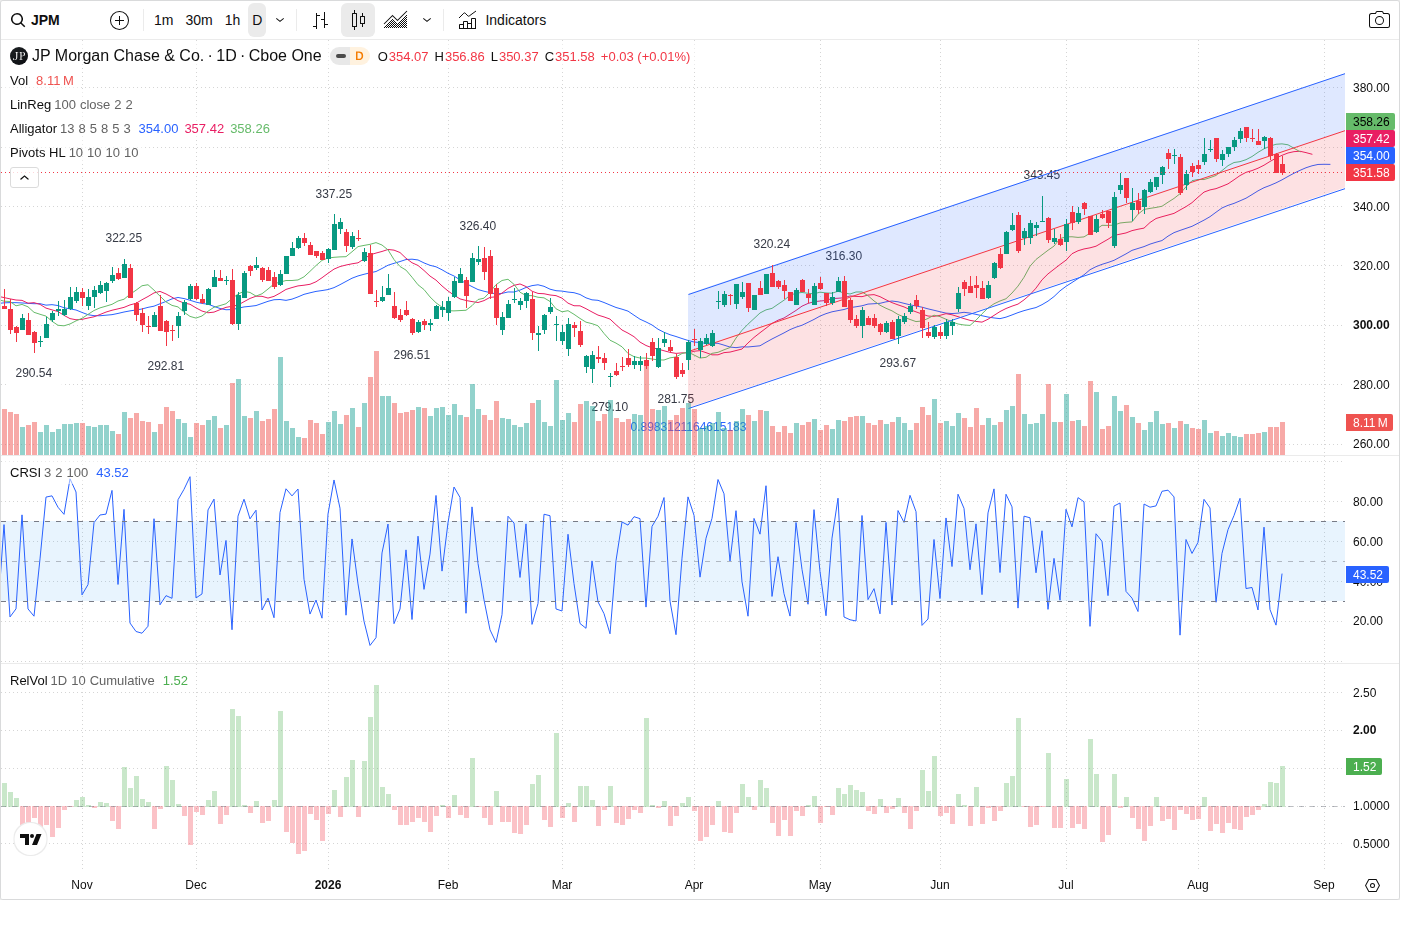Image resolution: width=1420 pixels, height=950 pixels.
Task: Click the JP Morgan logo in the legend
Action: click(x=19, y=56)
